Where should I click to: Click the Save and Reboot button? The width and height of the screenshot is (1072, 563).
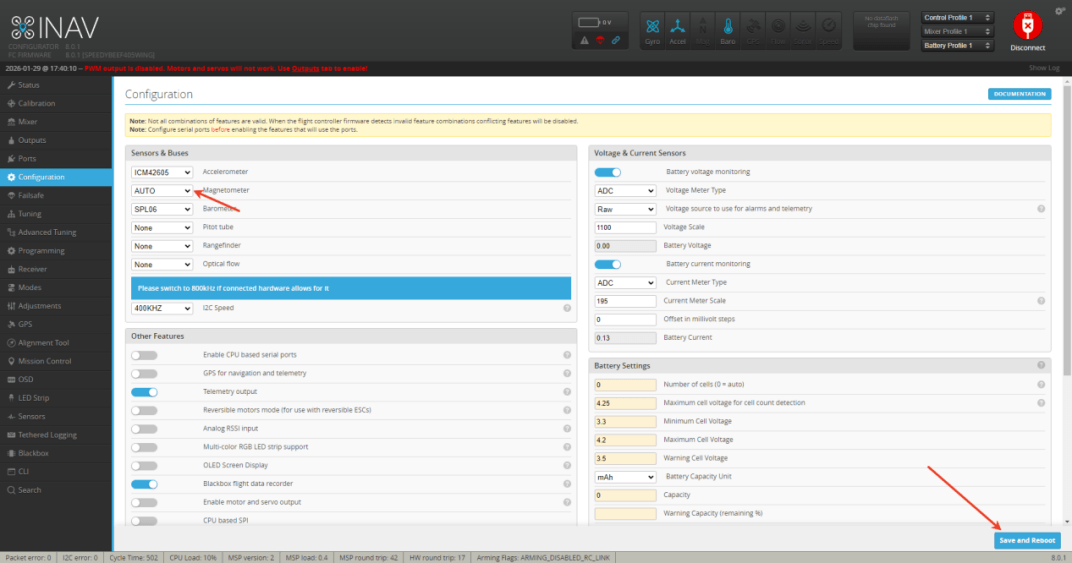[x=1027, y=540]
